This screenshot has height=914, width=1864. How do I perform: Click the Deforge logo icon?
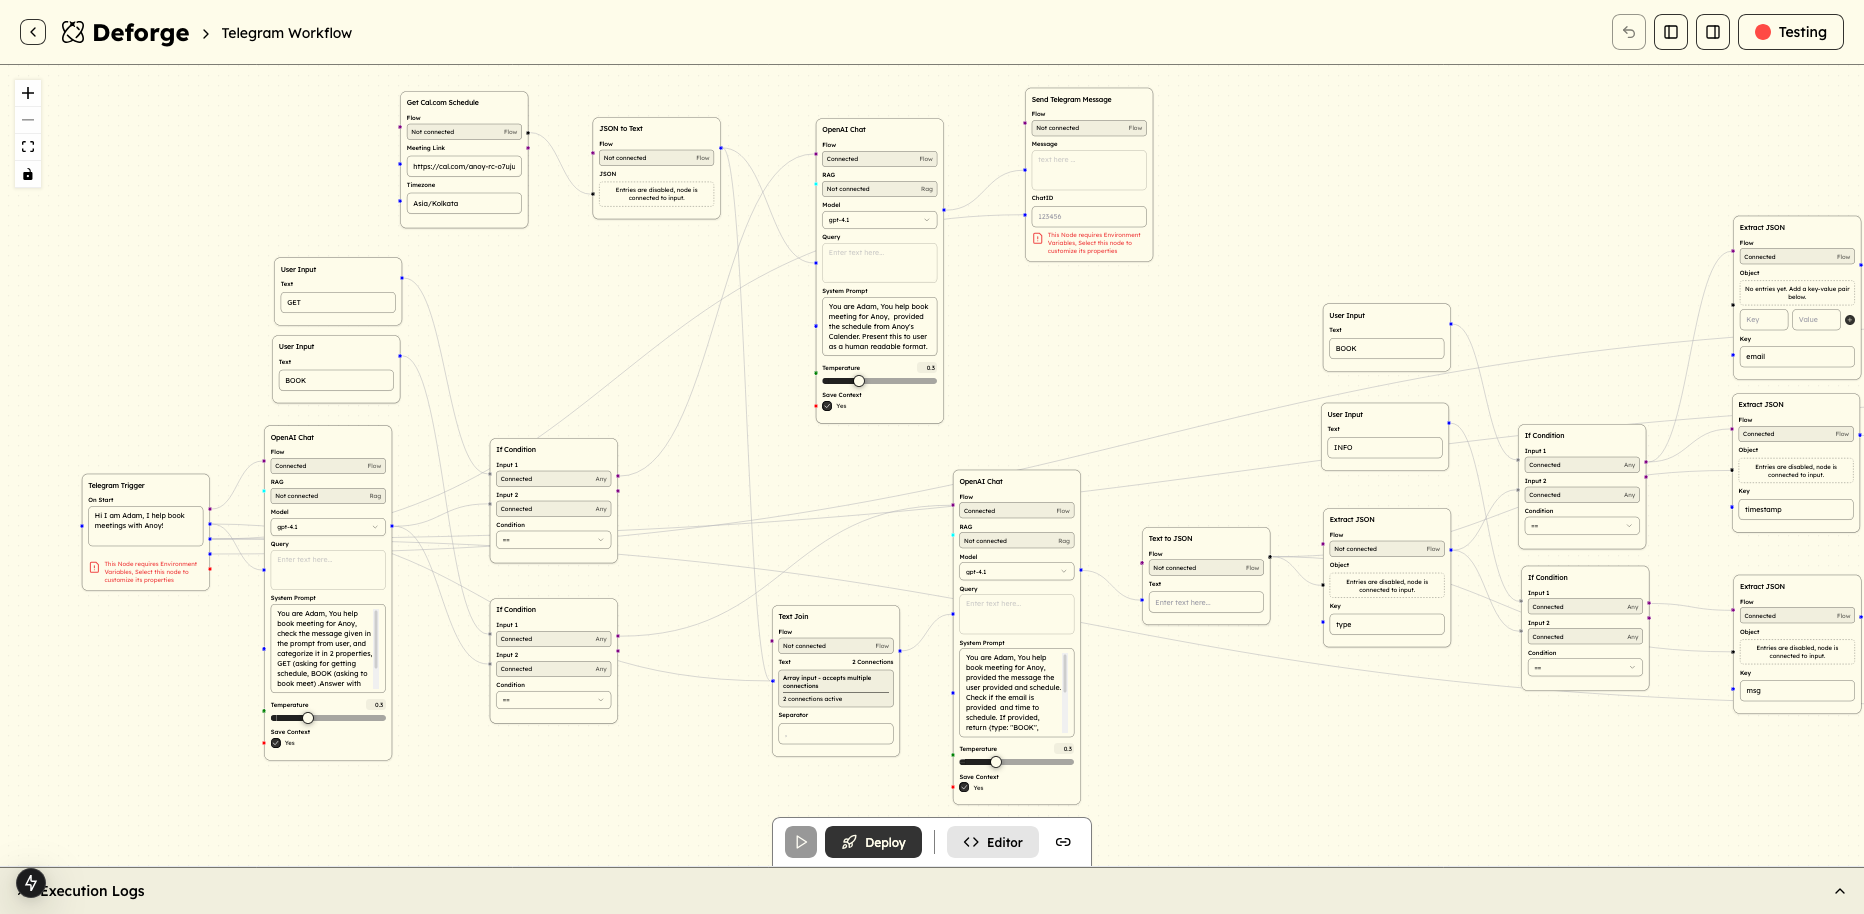click(x=73, y=32)
